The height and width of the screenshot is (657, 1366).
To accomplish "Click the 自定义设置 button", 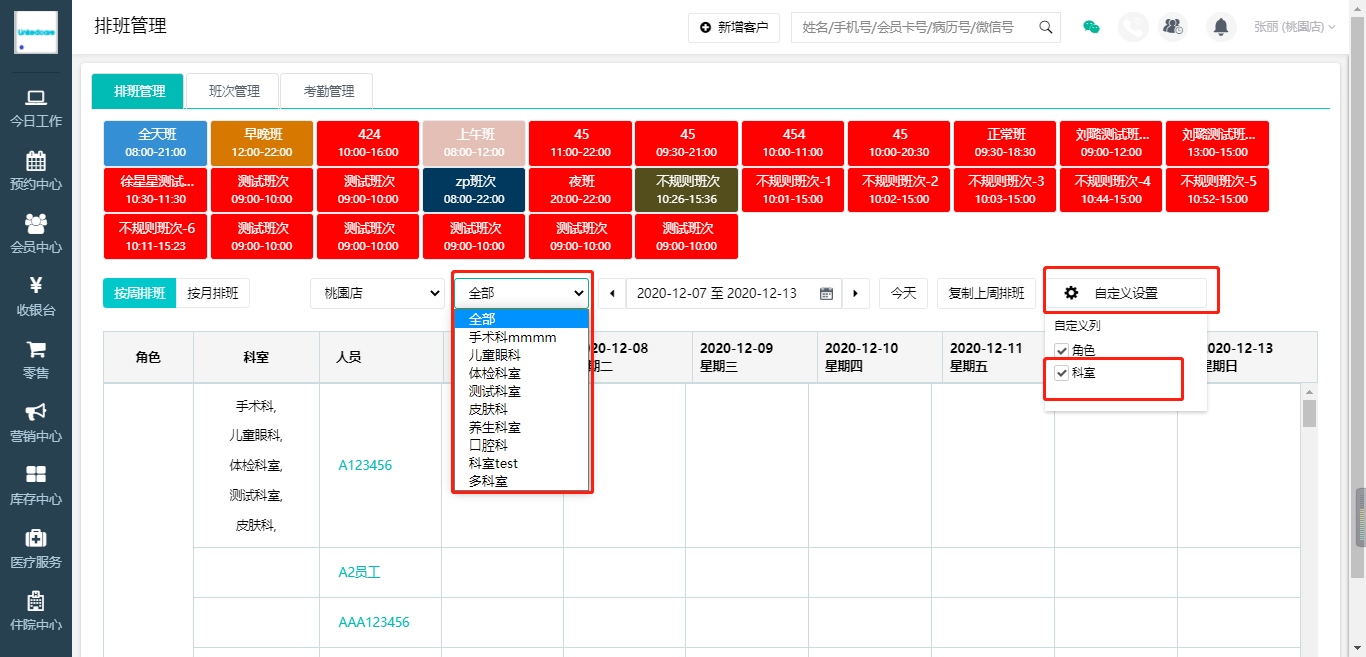I will coord(1125,293).
